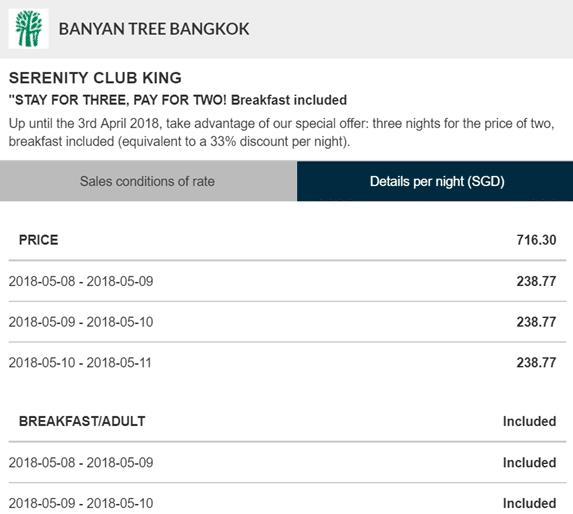
Task: Click the Stay for Three, Pay for Two offer title
Action: coord(178,100)
